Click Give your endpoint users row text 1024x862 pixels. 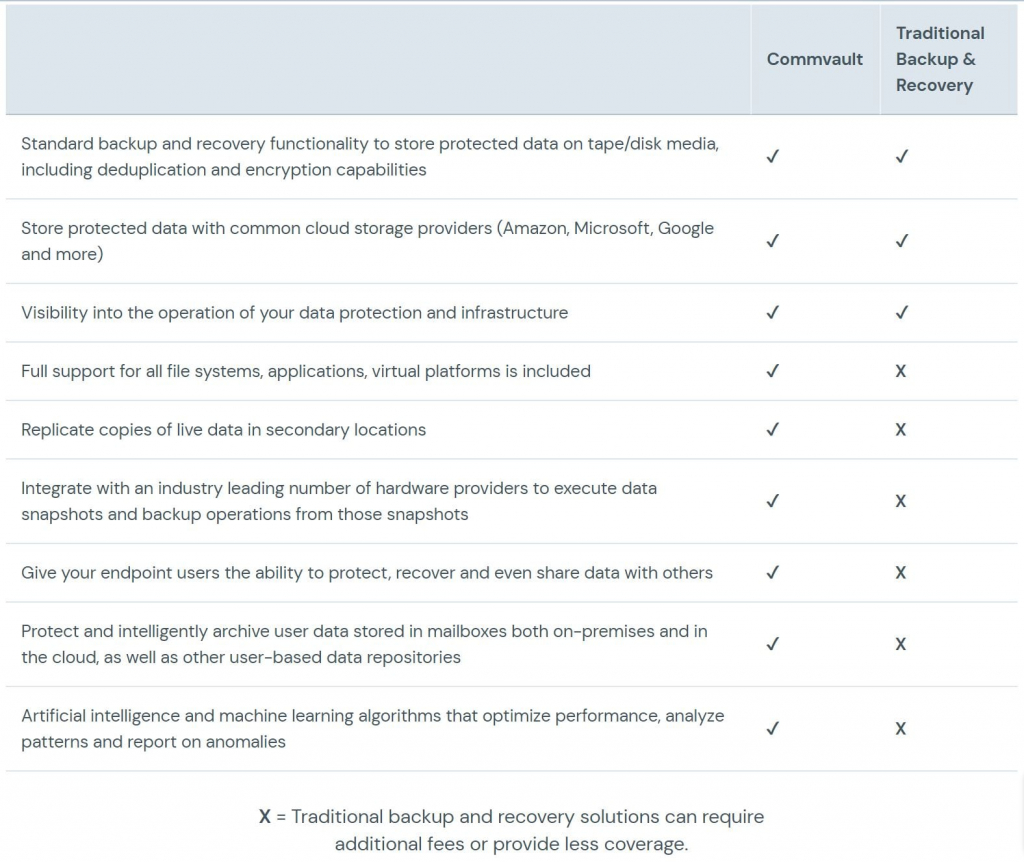[x=367, y=573]
